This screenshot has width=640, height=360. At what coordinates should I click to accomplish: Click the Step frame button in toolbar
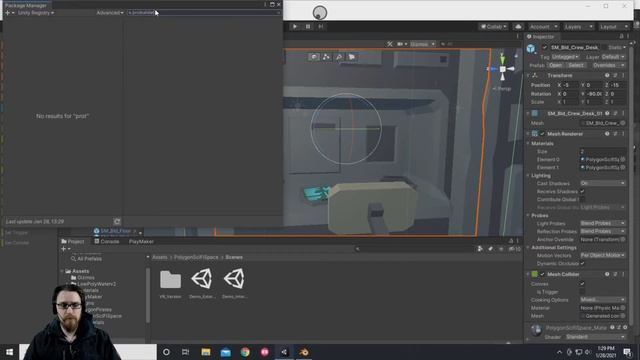321,27
